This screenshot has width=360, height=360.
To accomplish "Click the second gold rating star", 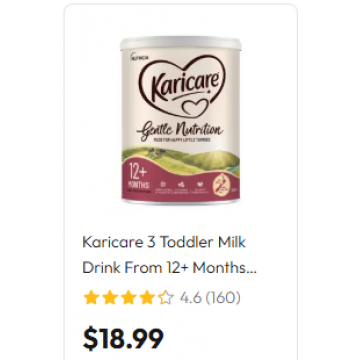I will coord(109,298).
